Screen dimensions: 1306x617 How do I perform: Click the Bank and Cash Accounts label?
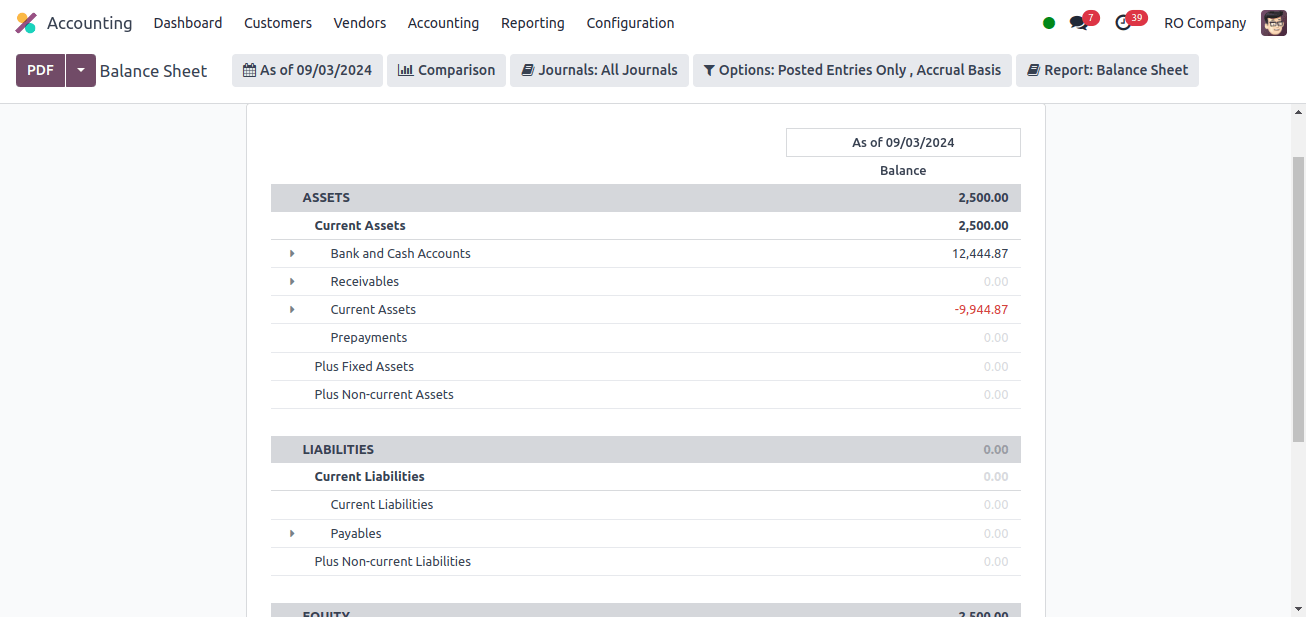pos(400,254)
